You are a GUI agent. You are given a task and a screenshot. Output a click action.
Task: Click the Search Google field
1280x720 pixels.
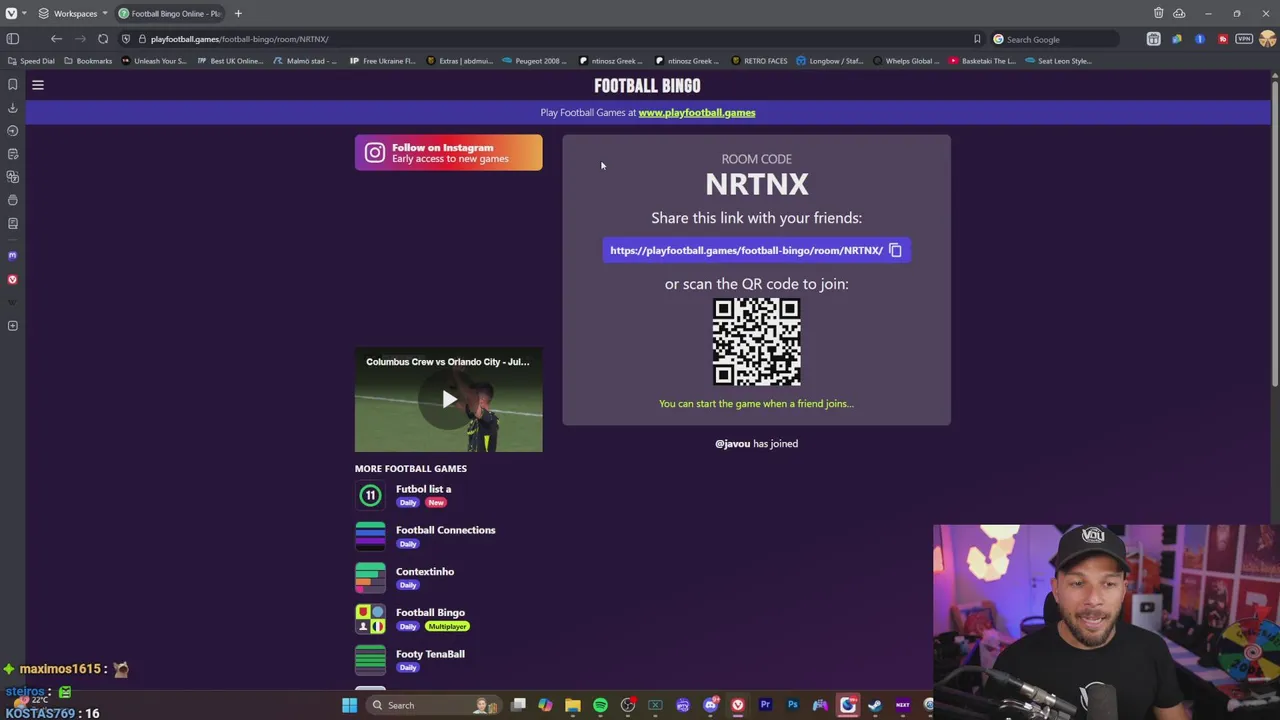click(1055, 39)
